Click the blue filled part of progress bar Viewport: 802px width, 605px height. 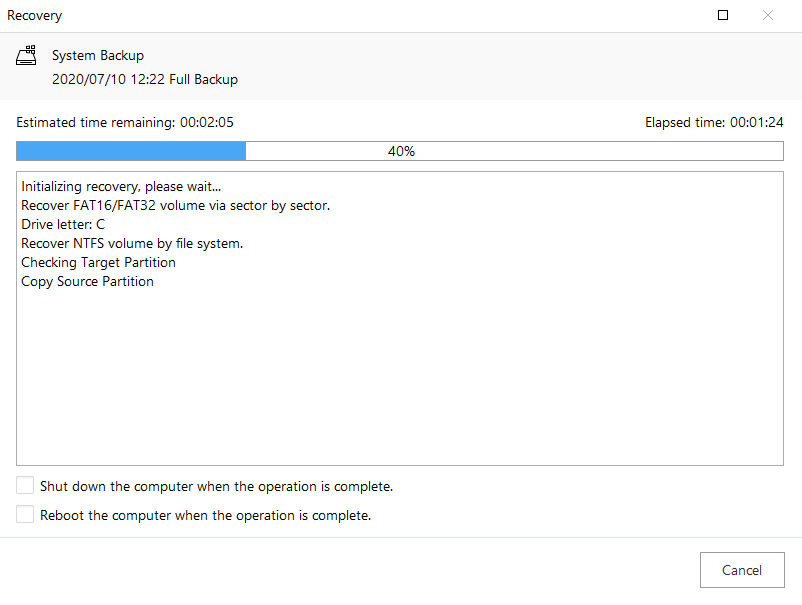131,151
